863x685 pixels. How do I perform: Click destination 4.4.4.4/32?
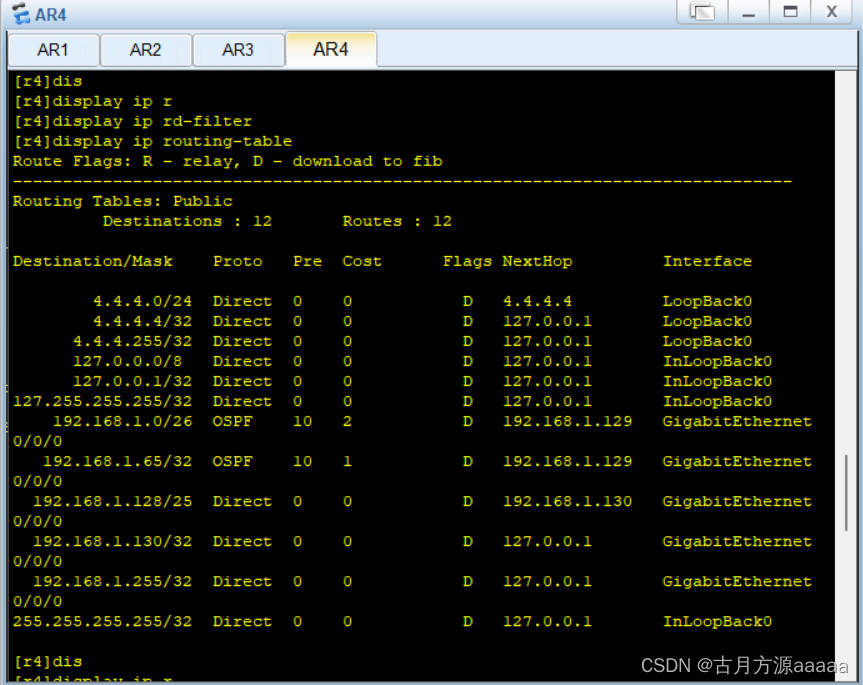[x=143, y=321]
